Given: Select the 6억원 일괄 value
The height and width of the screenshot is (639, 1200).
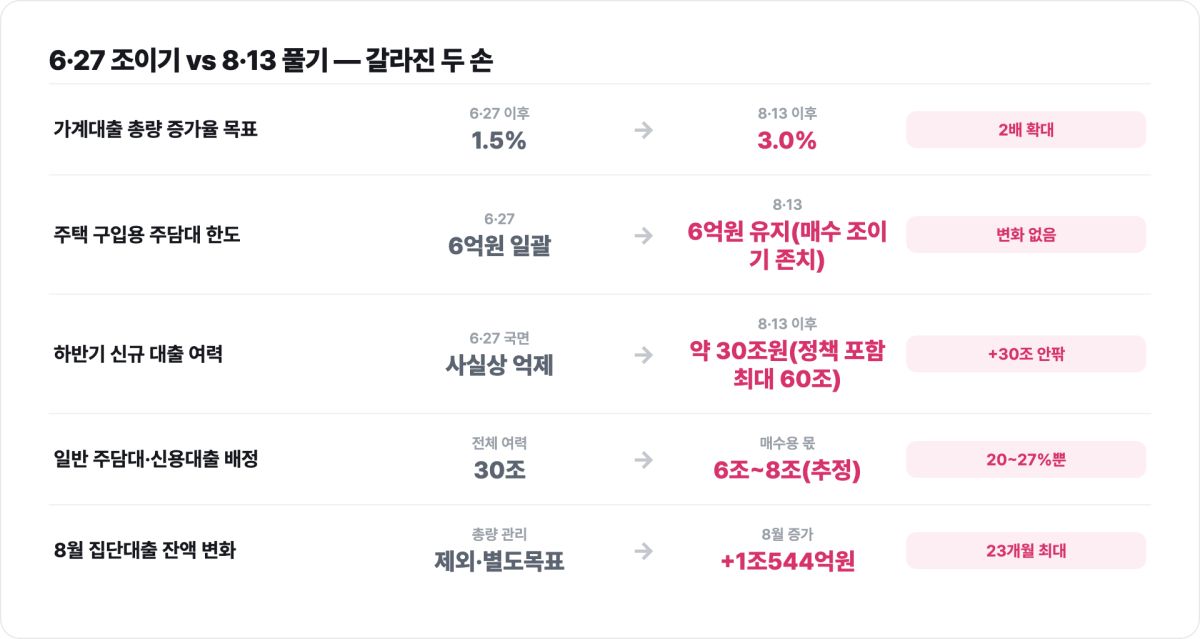Looking at the screenshot, I should (x=499, y=247).
